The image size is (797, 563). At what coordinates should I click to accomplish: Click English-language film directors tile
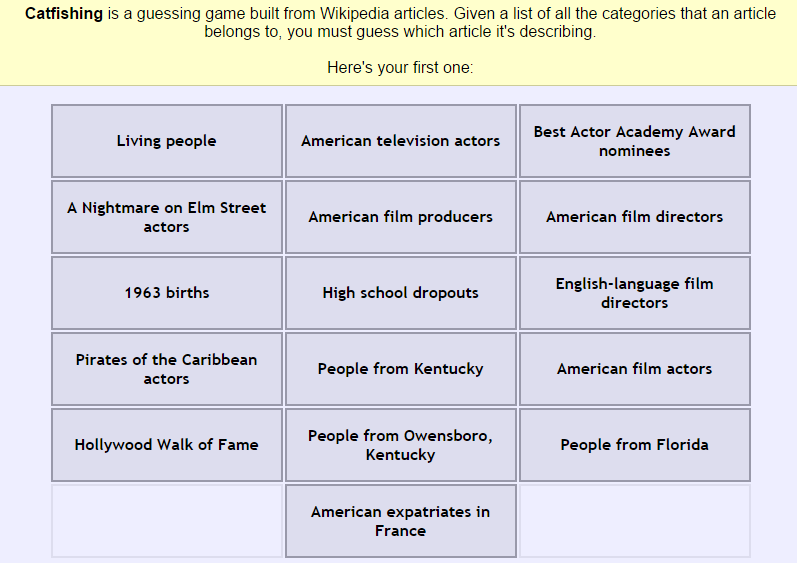[634, 293]
